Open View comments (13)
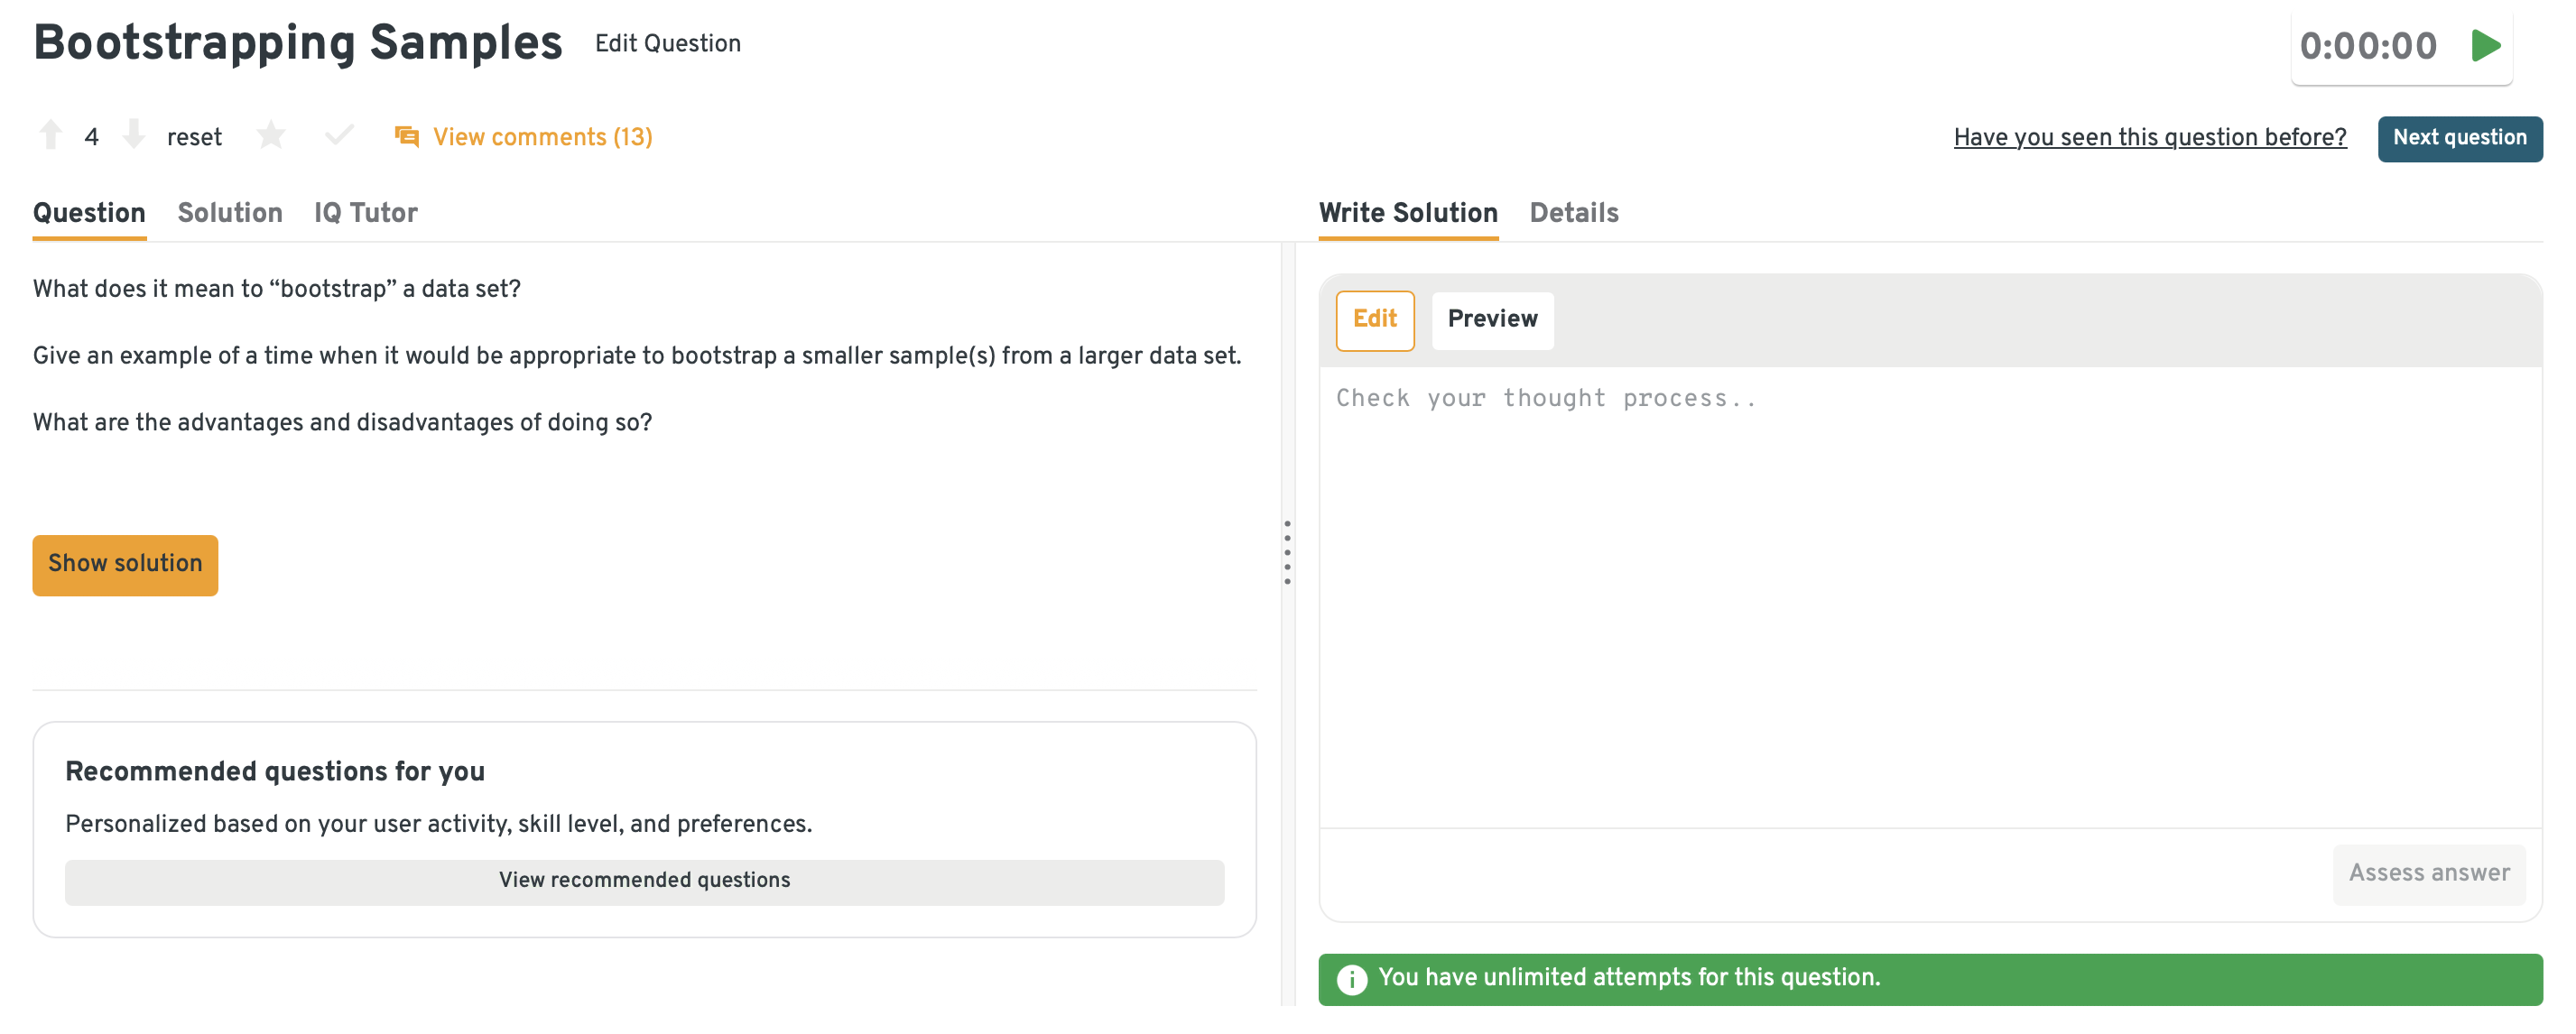Image resolution: width=2576 pixels, height=1034 pixels. 542,137
